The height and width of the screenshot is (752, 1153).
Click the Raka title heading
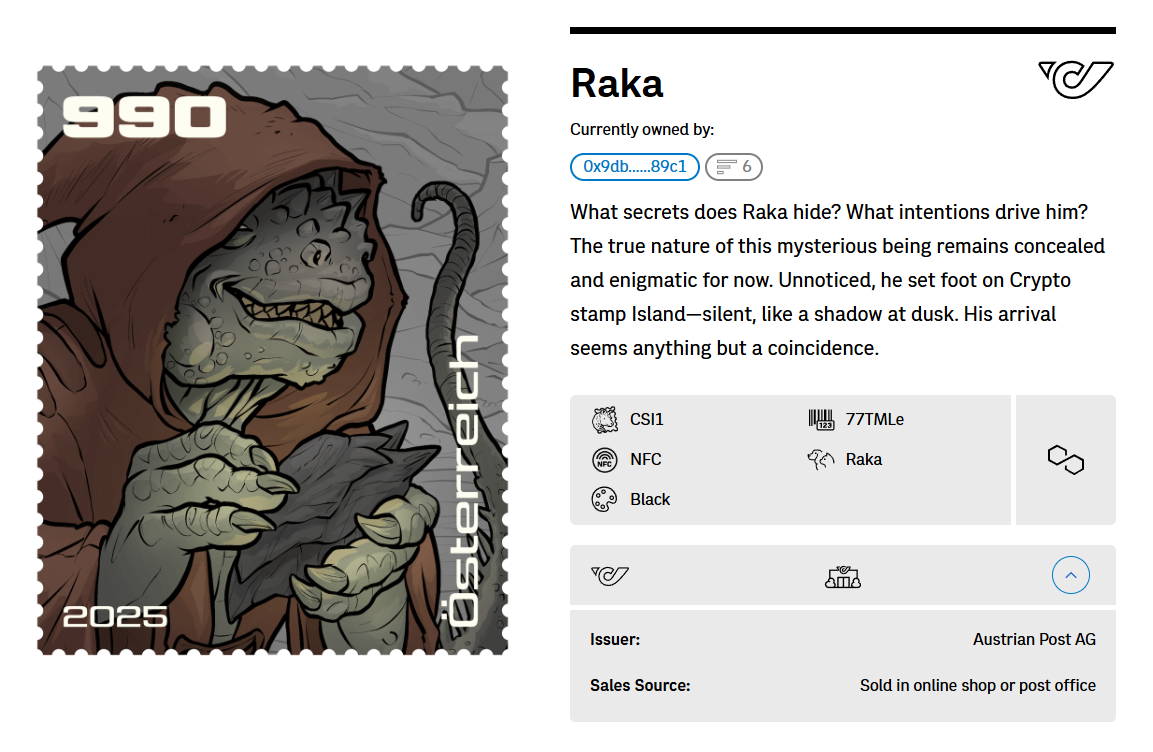[x=616, y=84]
